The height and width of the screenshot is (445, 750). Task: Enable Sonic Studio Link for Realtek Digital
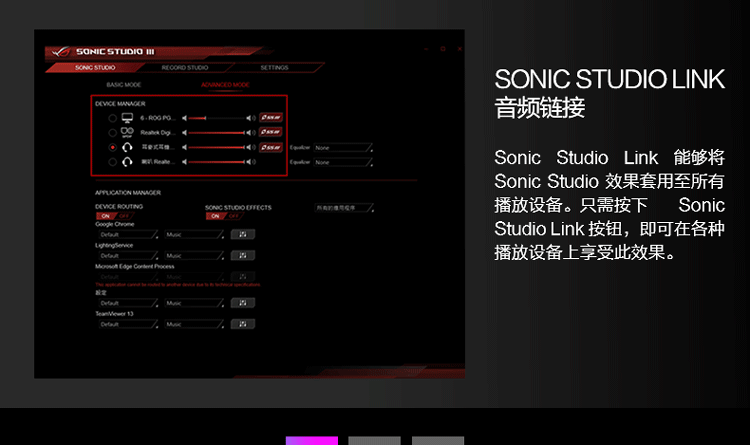coord(271,132)
